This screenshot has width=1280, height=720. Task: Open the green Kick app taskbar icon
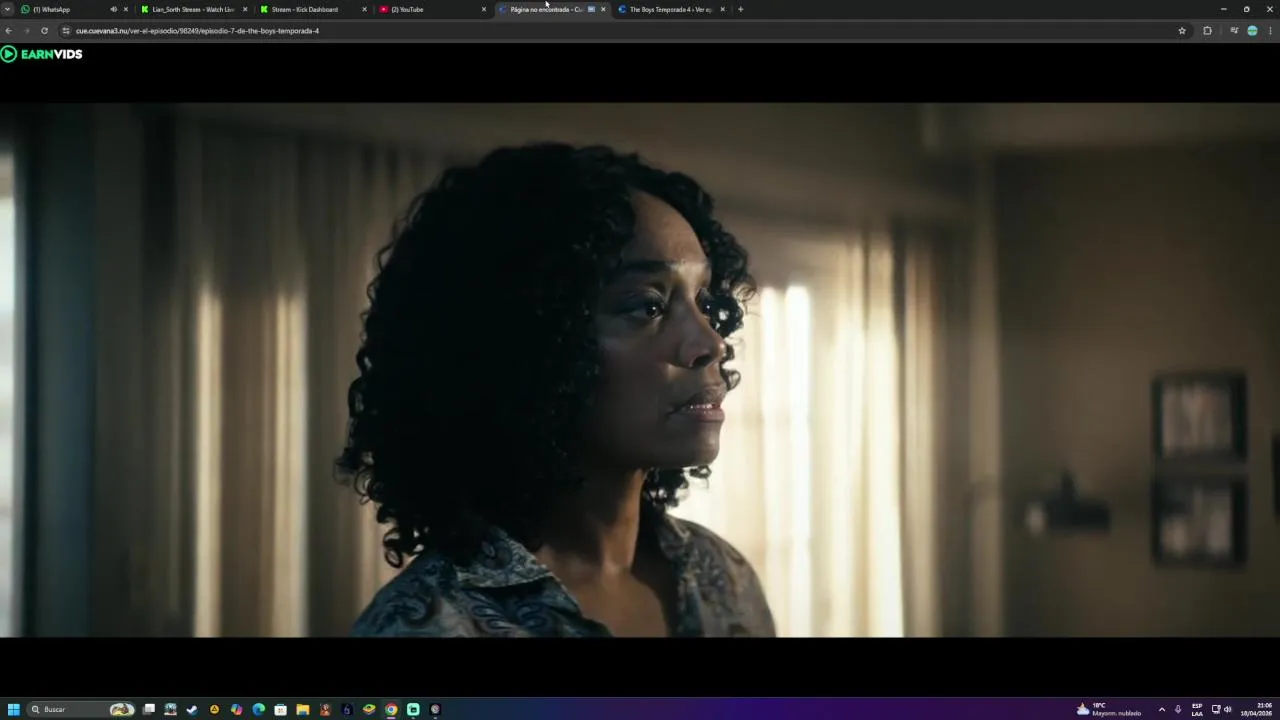[x=413, y=709]
